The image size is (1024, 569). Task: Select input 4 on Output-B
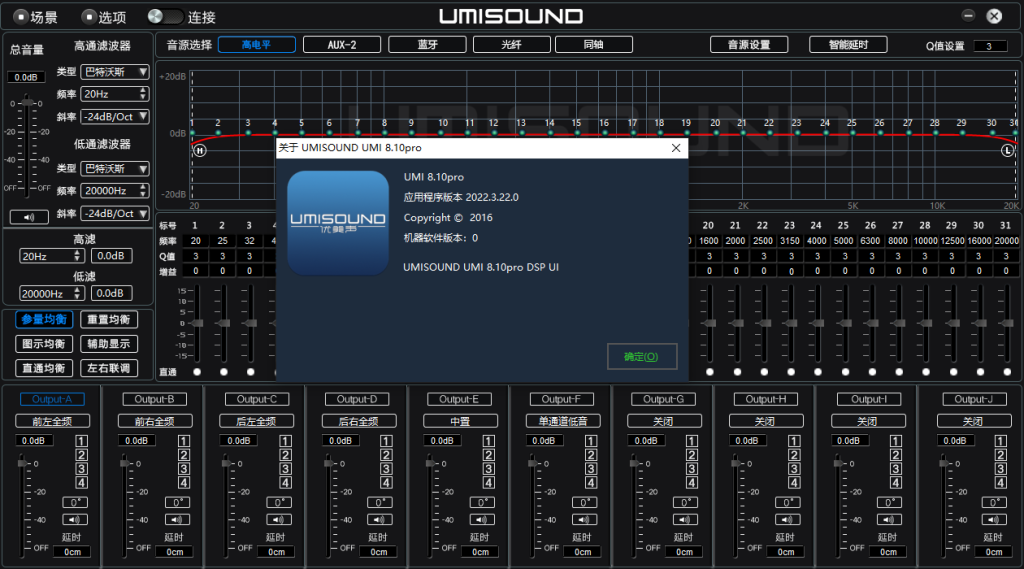tap(184, 483)
